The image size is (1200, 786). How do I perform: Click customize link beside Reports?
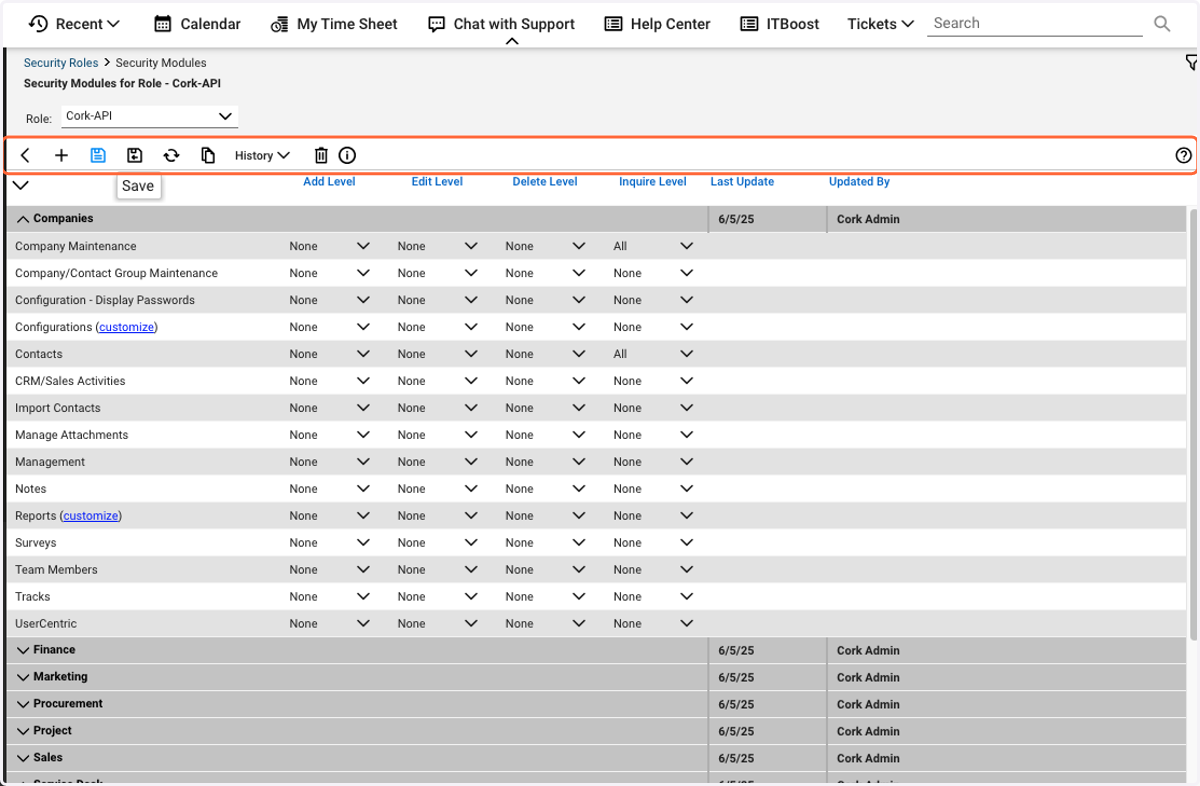coord(91,516)
